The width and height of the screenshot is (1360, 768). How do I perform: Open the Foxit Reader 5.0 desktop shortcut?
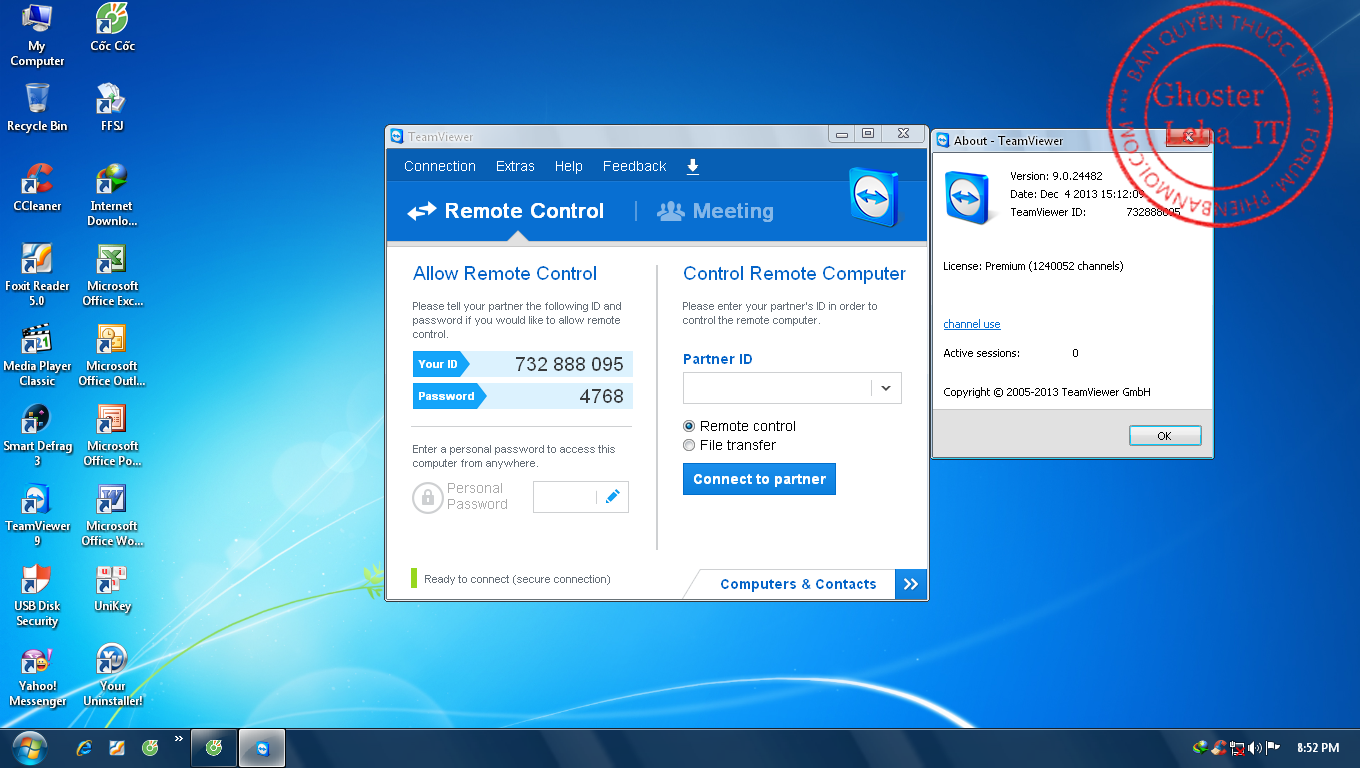[37, 267]
